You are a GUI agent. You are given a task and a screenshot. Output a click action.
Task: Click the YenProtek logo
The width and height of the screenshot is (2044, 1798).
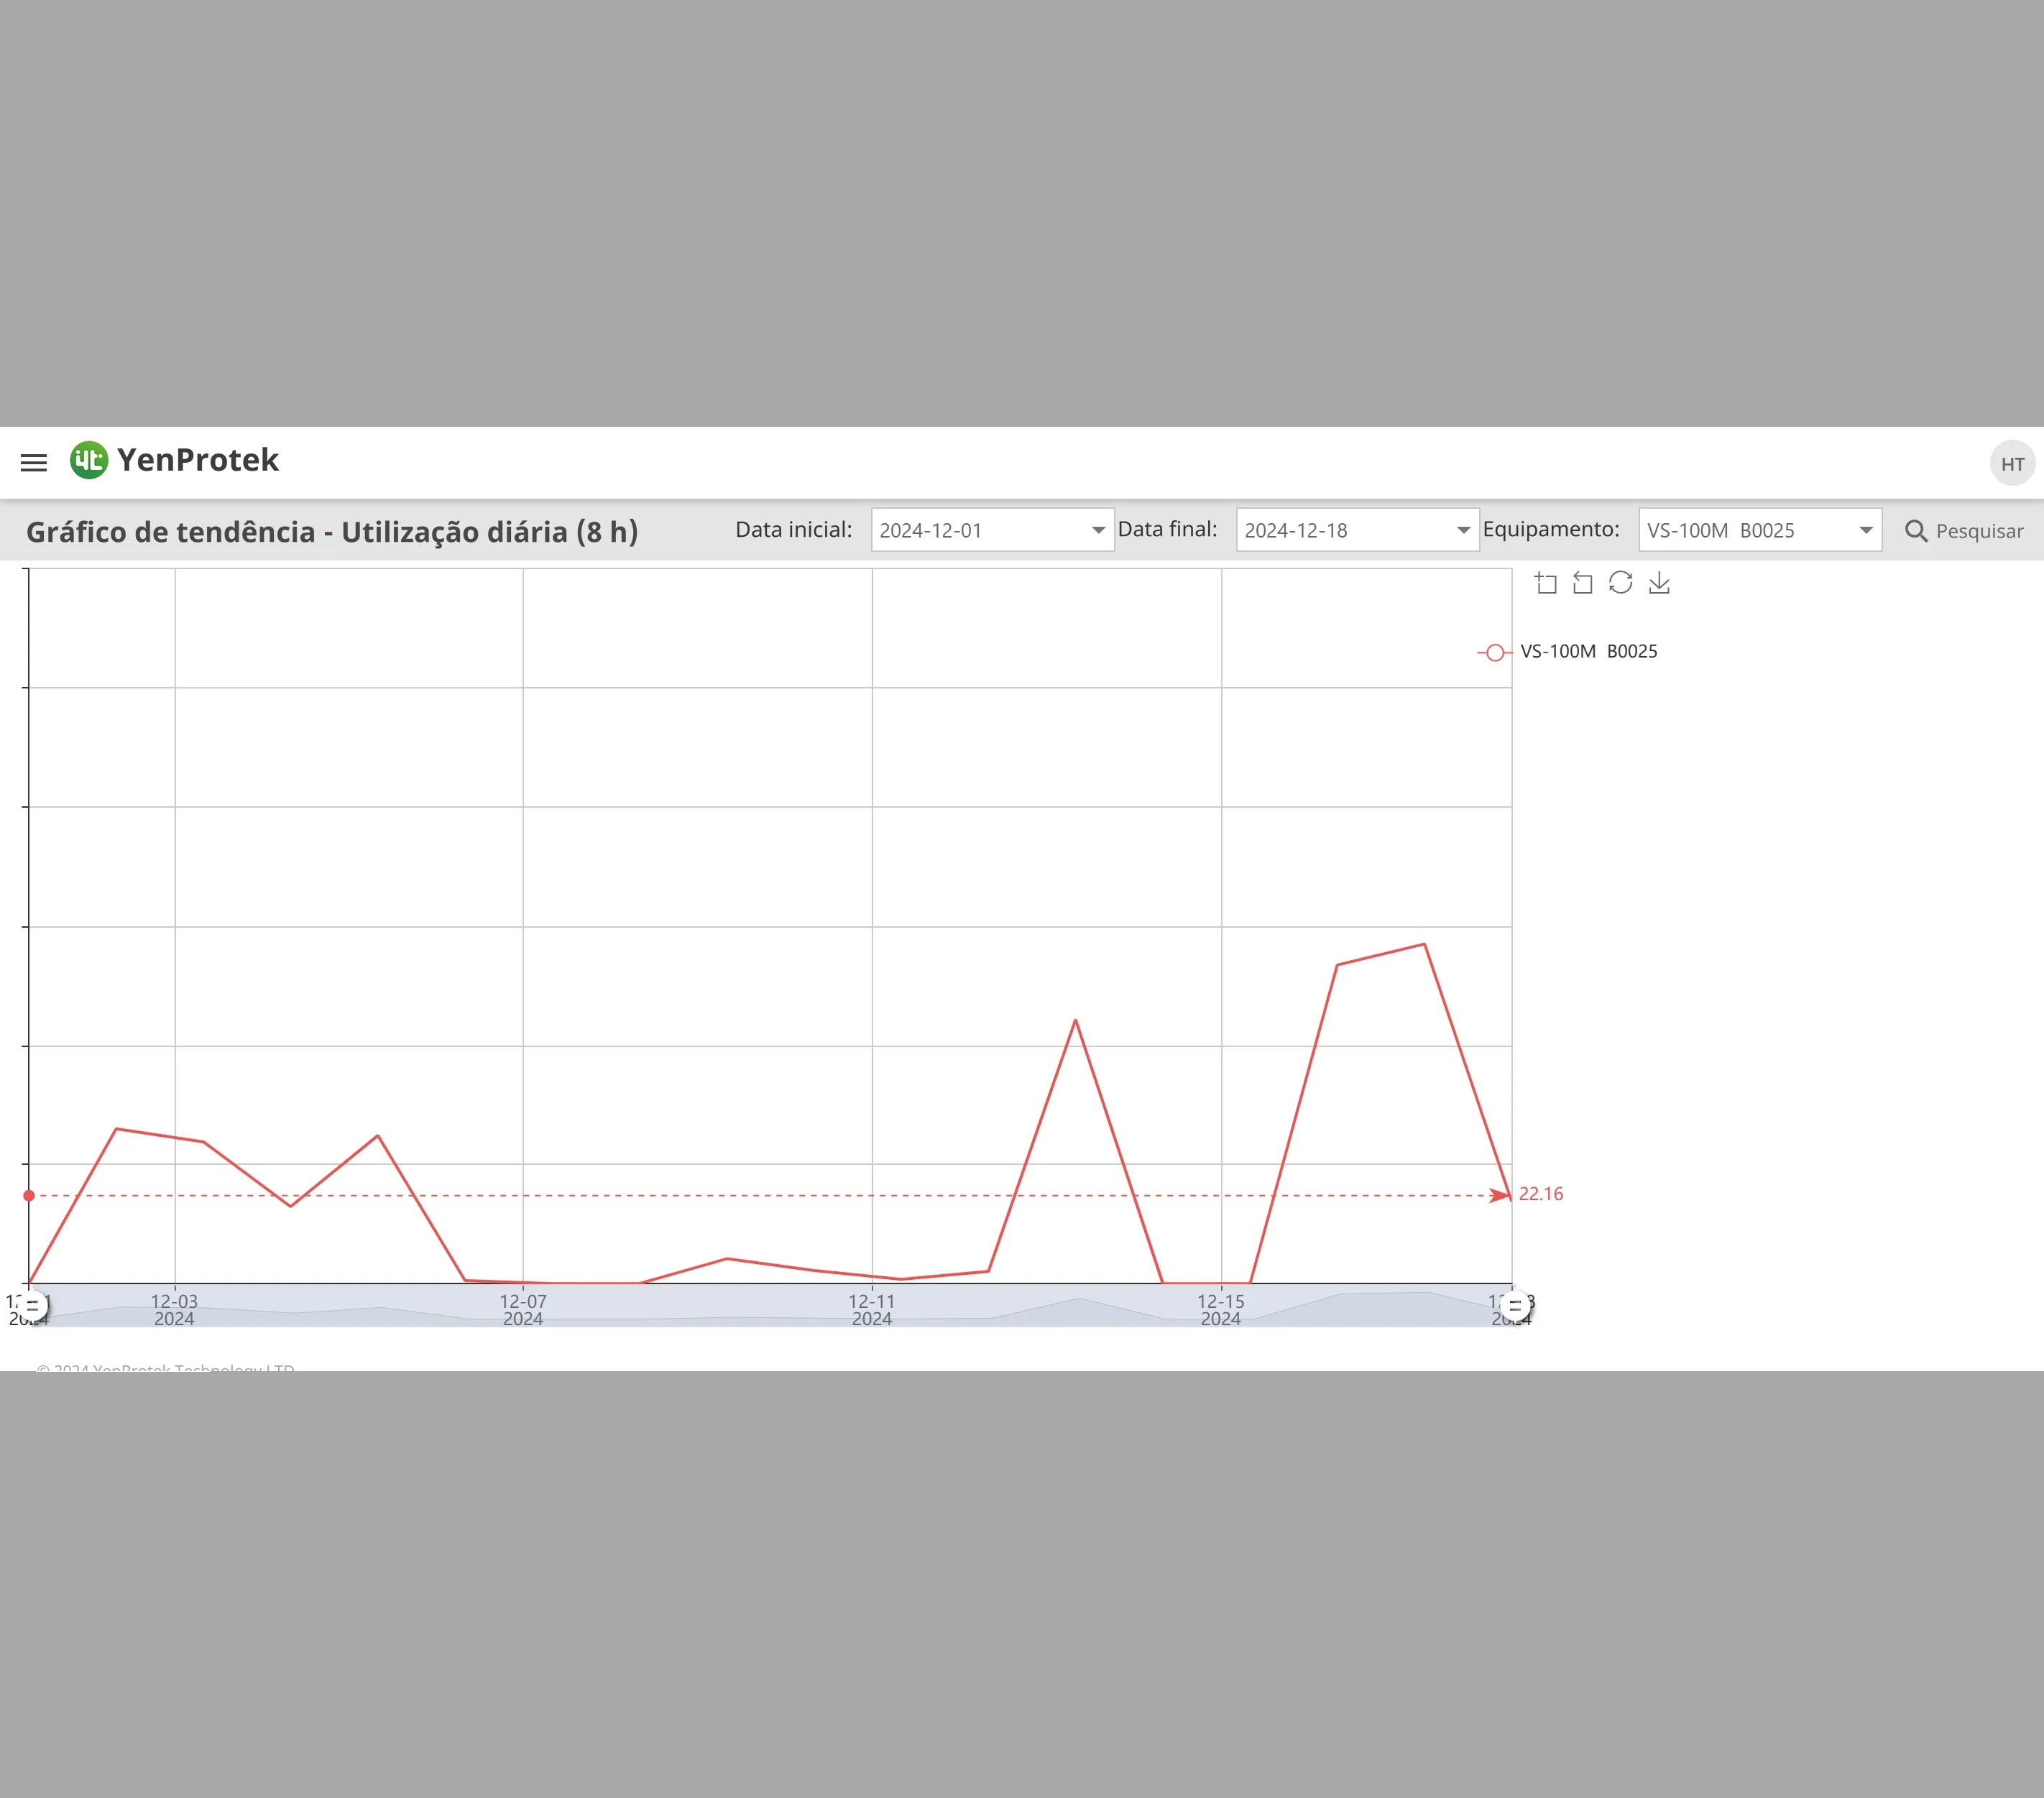(174, 460)
